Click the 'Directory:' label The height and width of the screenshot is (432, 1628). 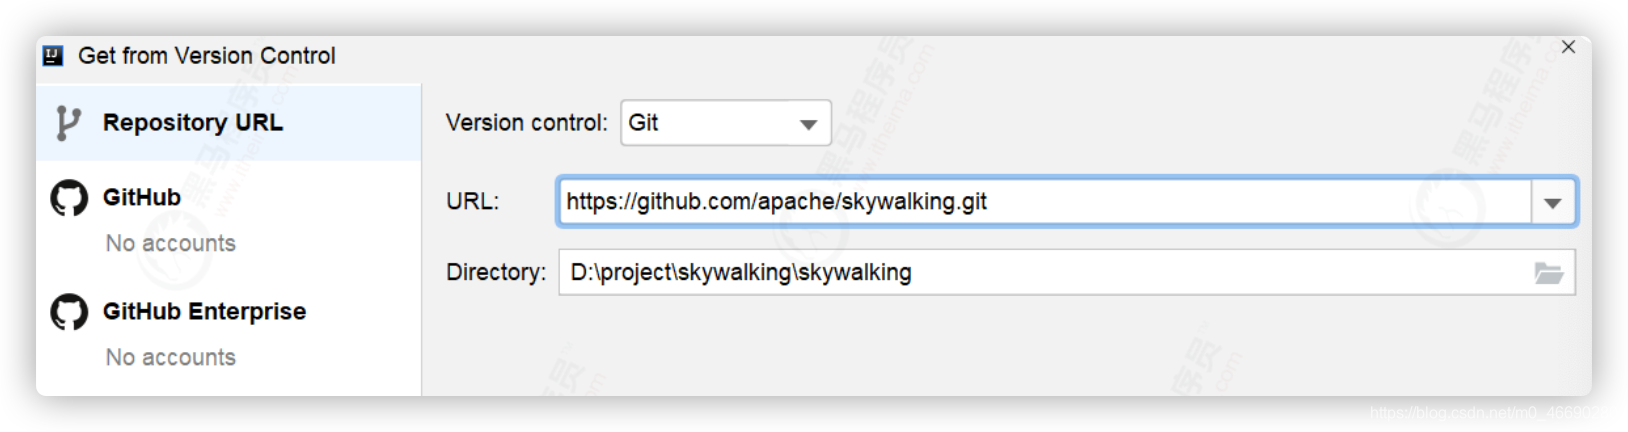[x=496, y=273]
